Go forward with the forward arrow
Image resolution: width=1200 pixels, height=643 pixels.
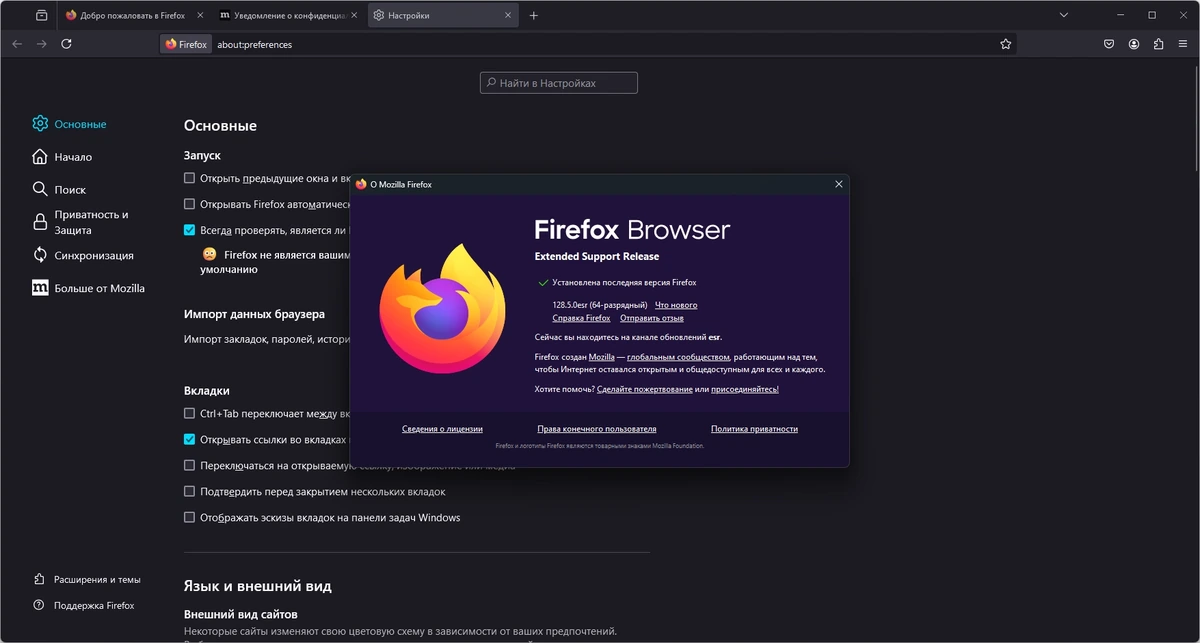[42, 44]
